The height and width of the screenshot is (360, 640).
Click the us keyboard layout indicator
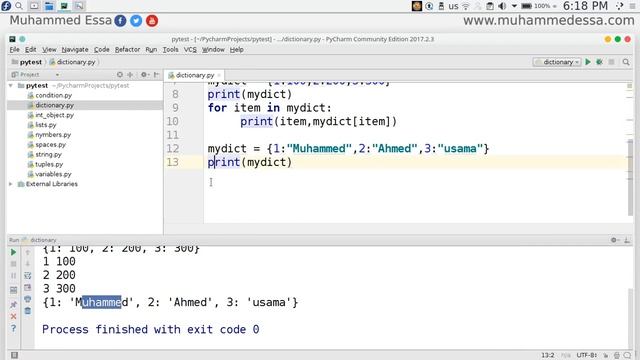coord(453,6)
